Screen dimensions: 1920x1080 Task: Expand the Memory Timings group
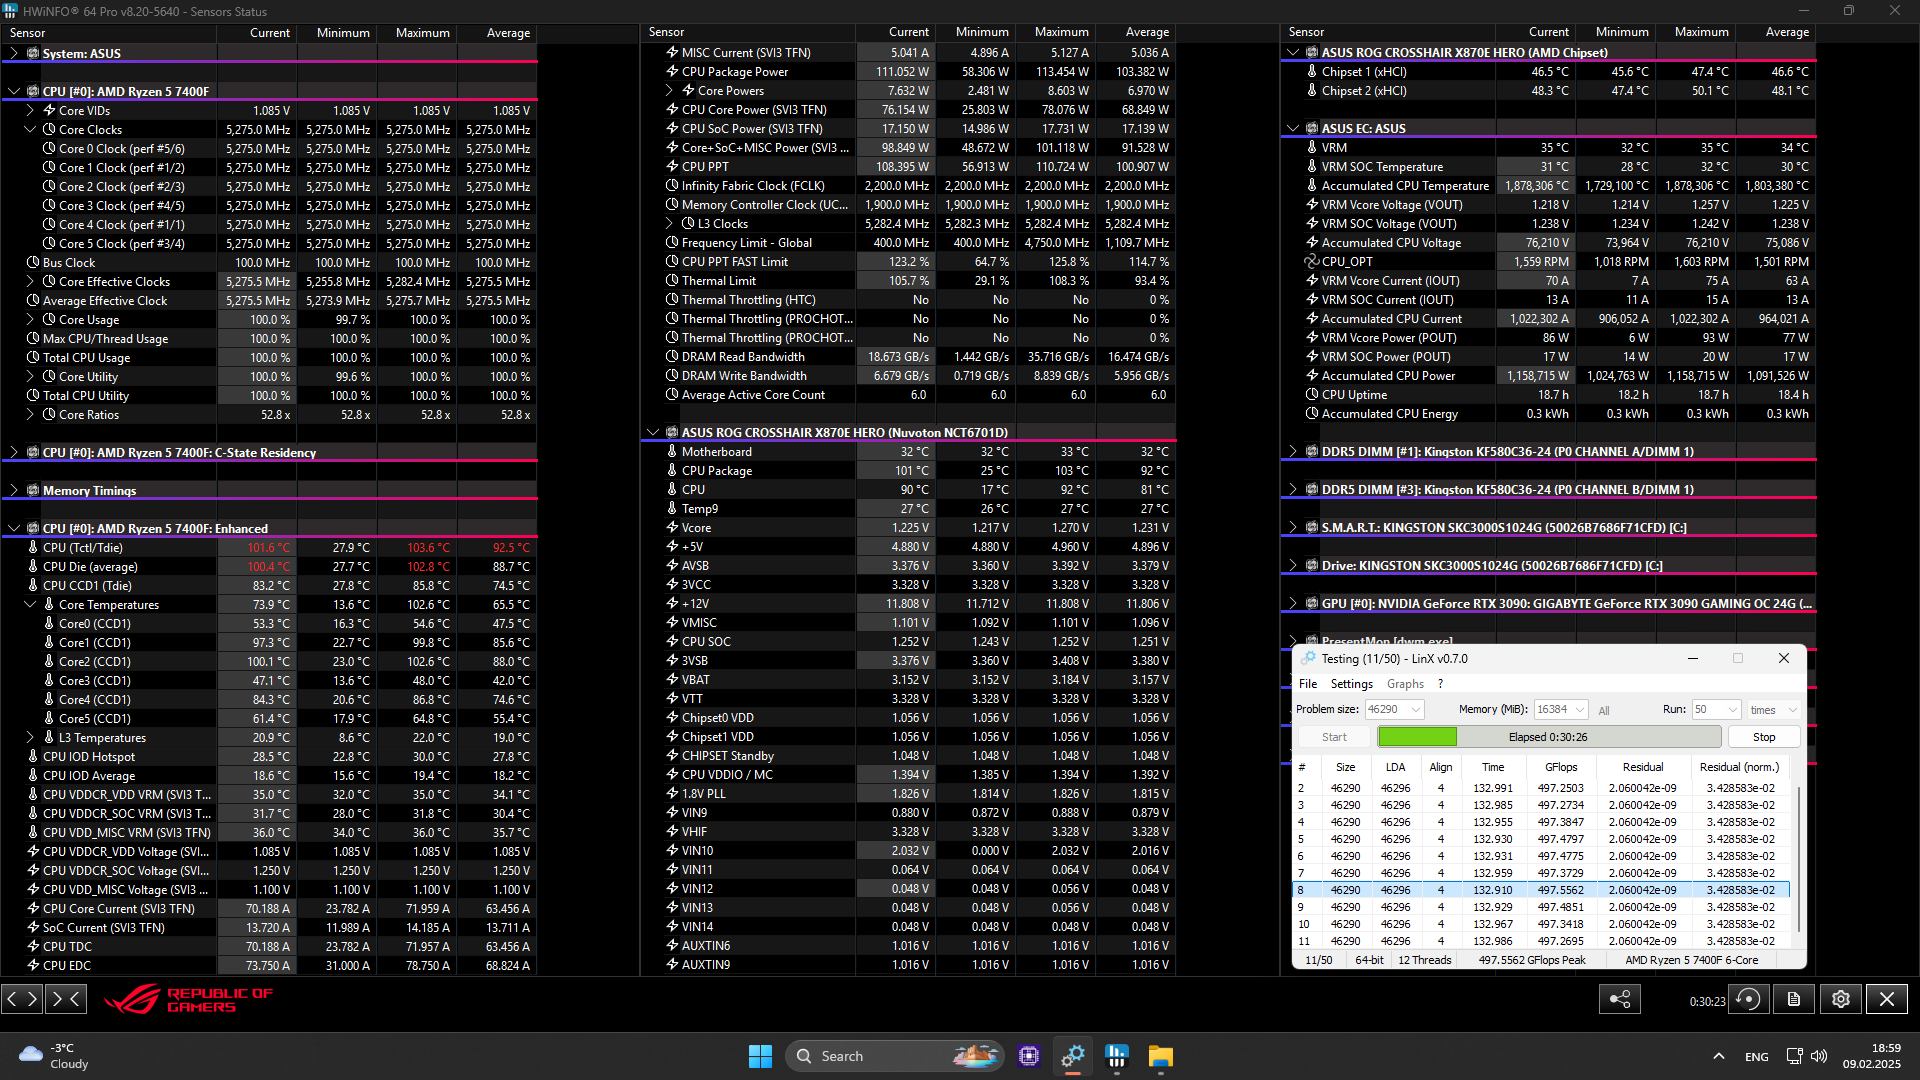tap(14, 491)
